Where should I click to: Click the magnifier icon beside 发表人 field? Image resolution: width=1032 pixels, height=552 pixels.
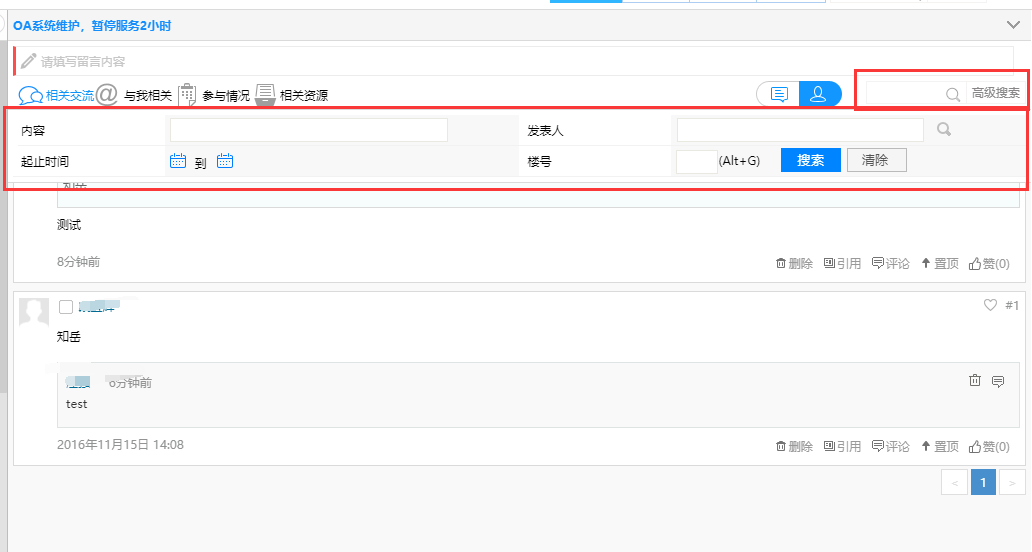943,129
